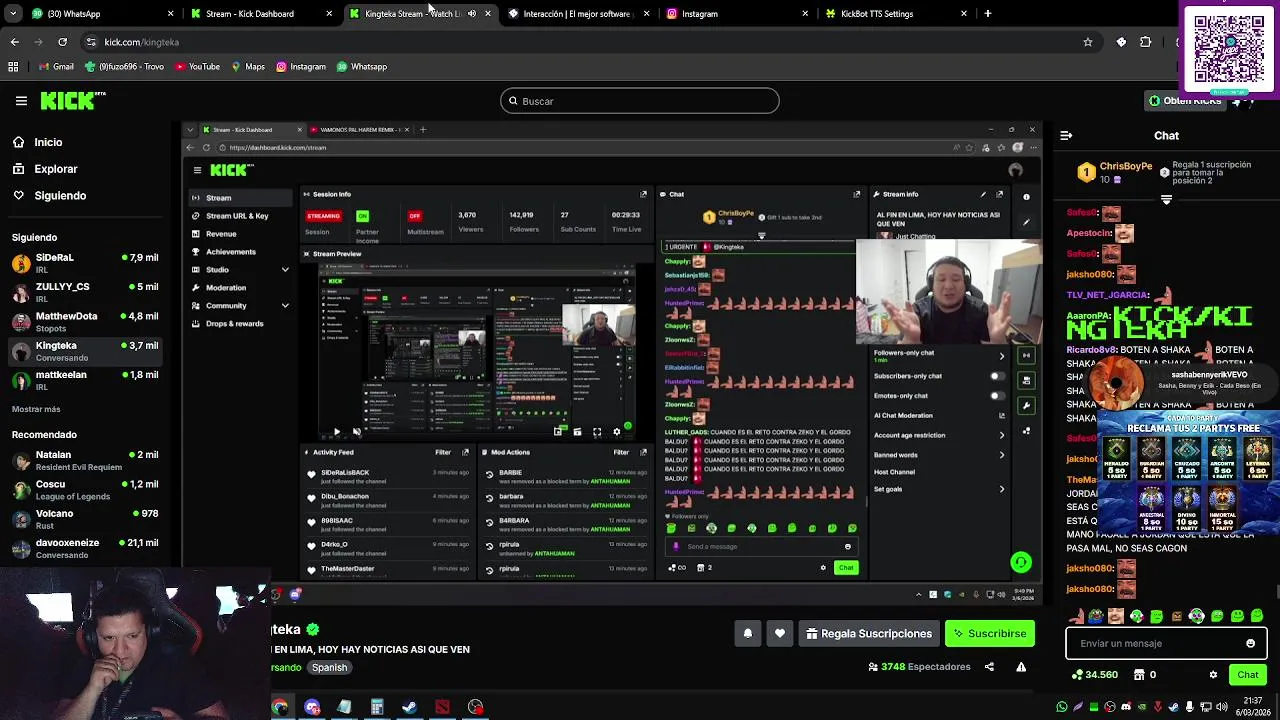Click the browser address bar URL
Screen dimensions: 1280x720
click(x=142, y=42)
